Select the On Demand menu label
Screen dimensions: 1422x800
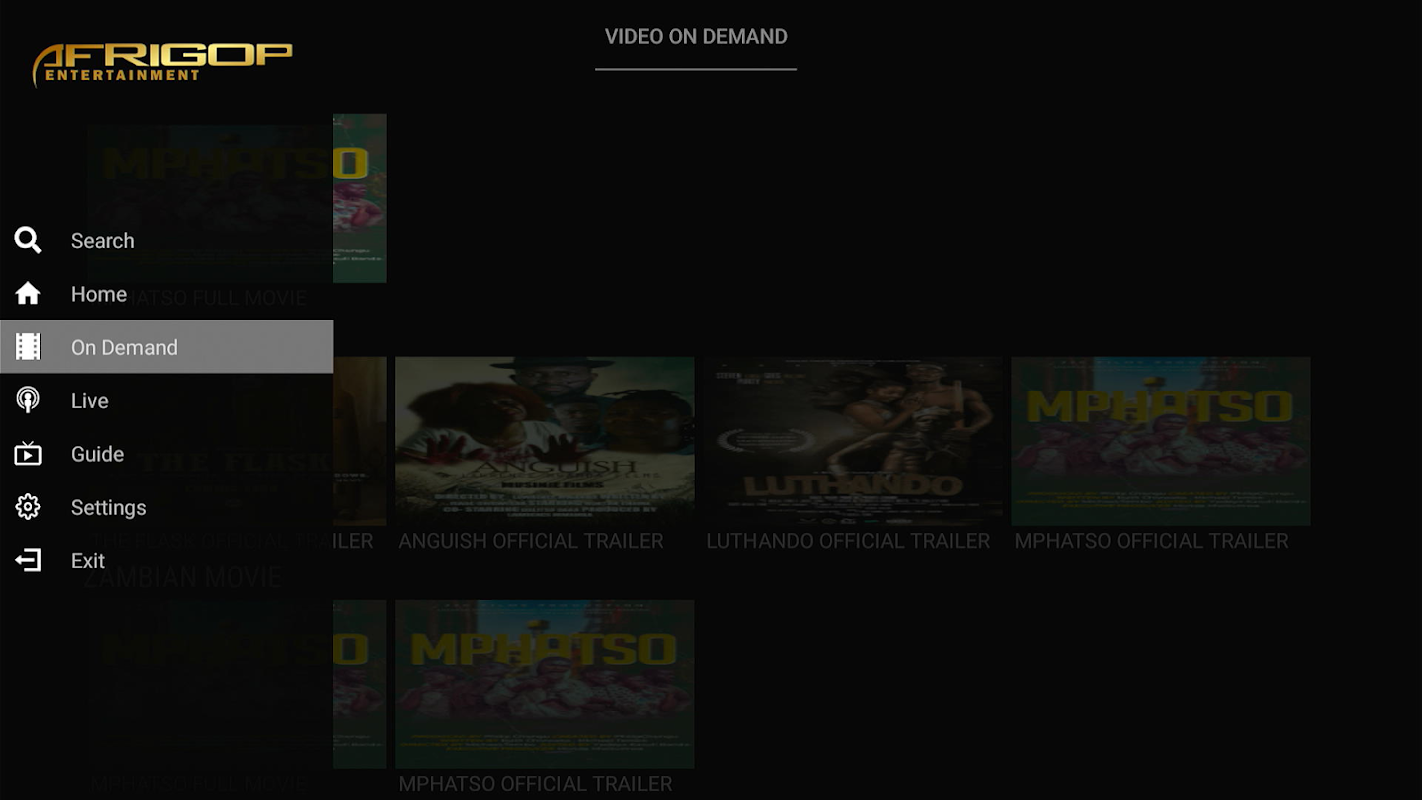(124, 347)
